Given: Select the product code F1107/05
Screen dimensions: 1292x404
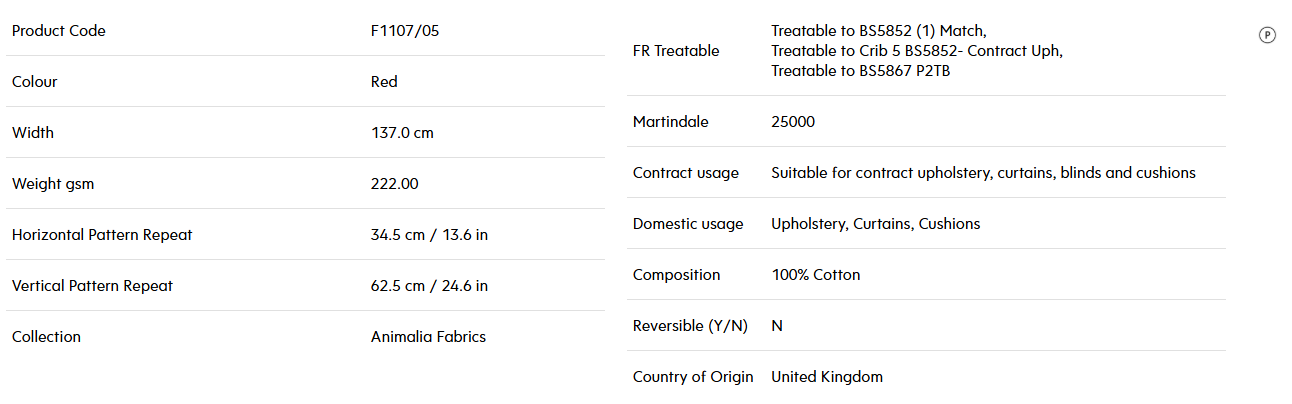Looking at the screenshot, I should coord(405,31).
